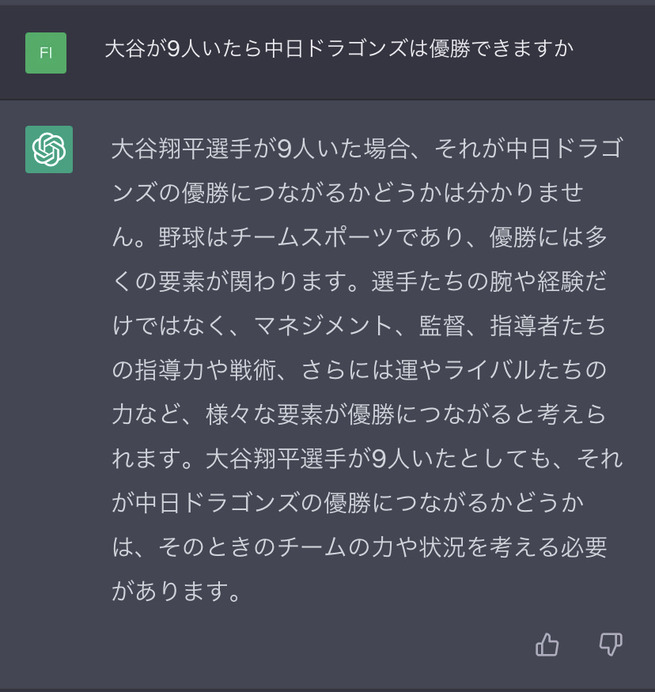Click the phrase 分かりませ in the second line
The width and height of the screenshot is (655, 692).
tap(525, 193)
